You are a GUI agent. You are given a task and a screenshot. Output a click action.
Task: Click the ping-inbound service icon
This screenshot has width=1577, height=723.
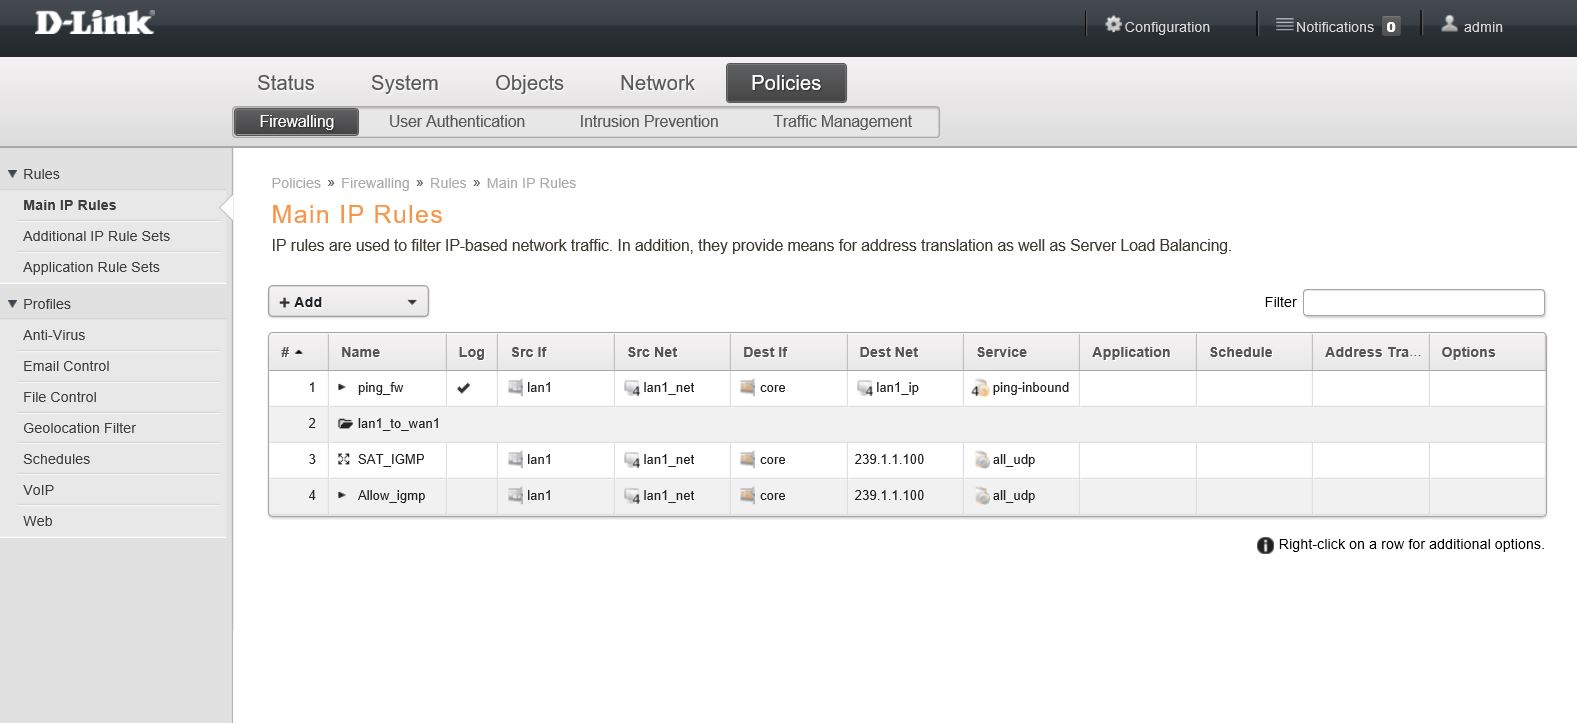980,389
